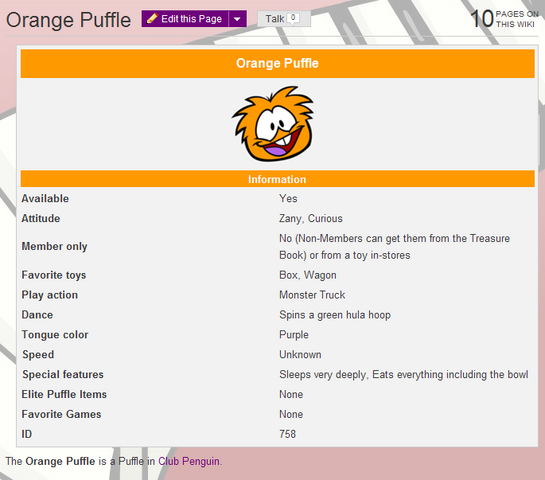Viewport: 545px width, 480px height.
Task: Click the 'Favorite toys' label
Action: 54,275
